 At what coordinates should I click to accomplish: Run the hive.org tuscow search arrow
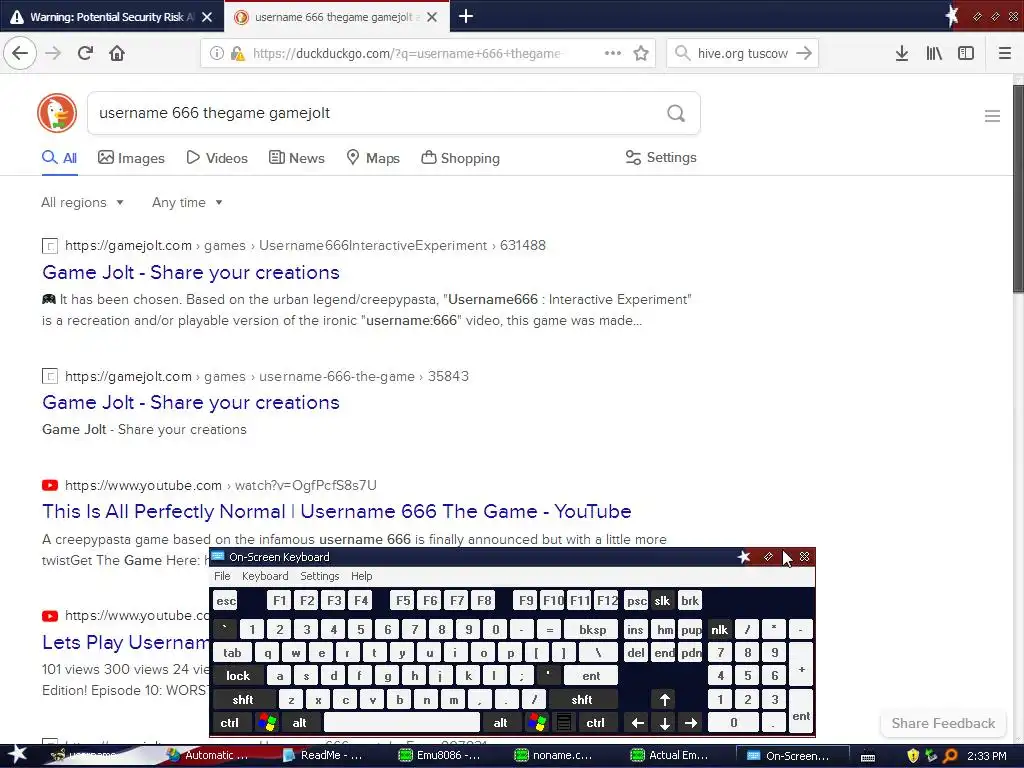(x=804, y=53)
